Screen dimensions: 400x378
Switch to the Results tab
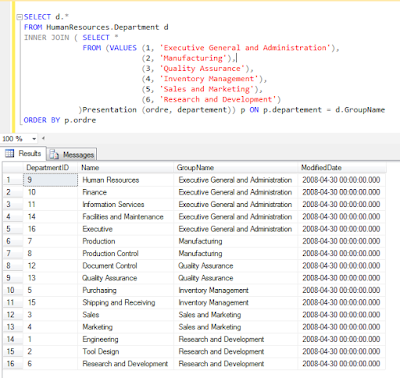coord(23,153)
